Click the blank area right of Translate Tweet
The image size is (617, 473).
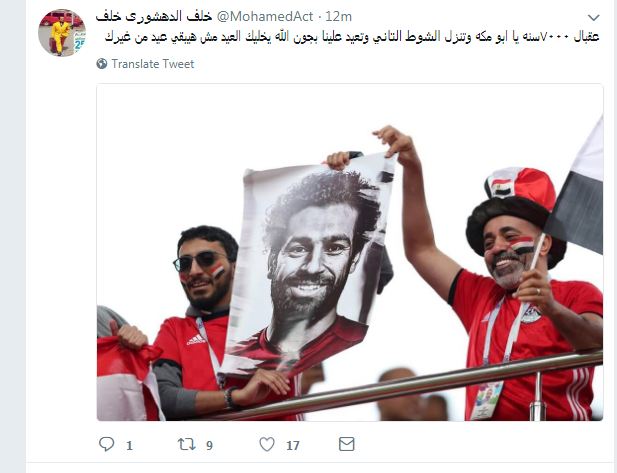(393, 64)
